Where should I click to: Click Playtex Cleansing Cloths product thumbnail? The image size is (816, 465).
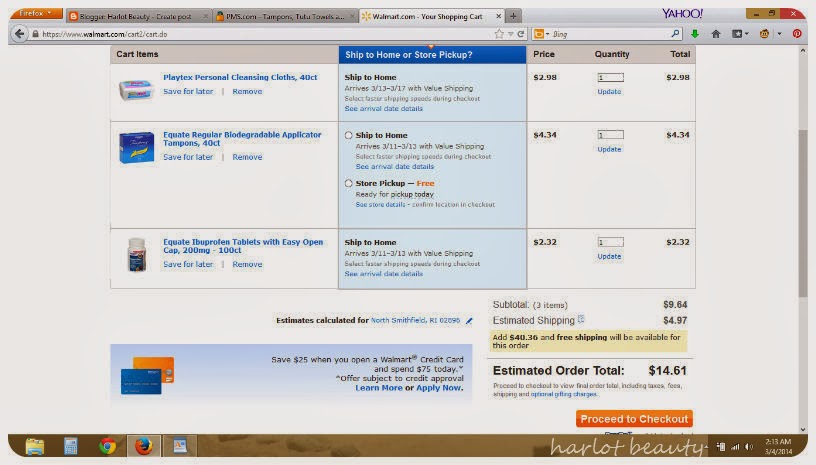136,89
